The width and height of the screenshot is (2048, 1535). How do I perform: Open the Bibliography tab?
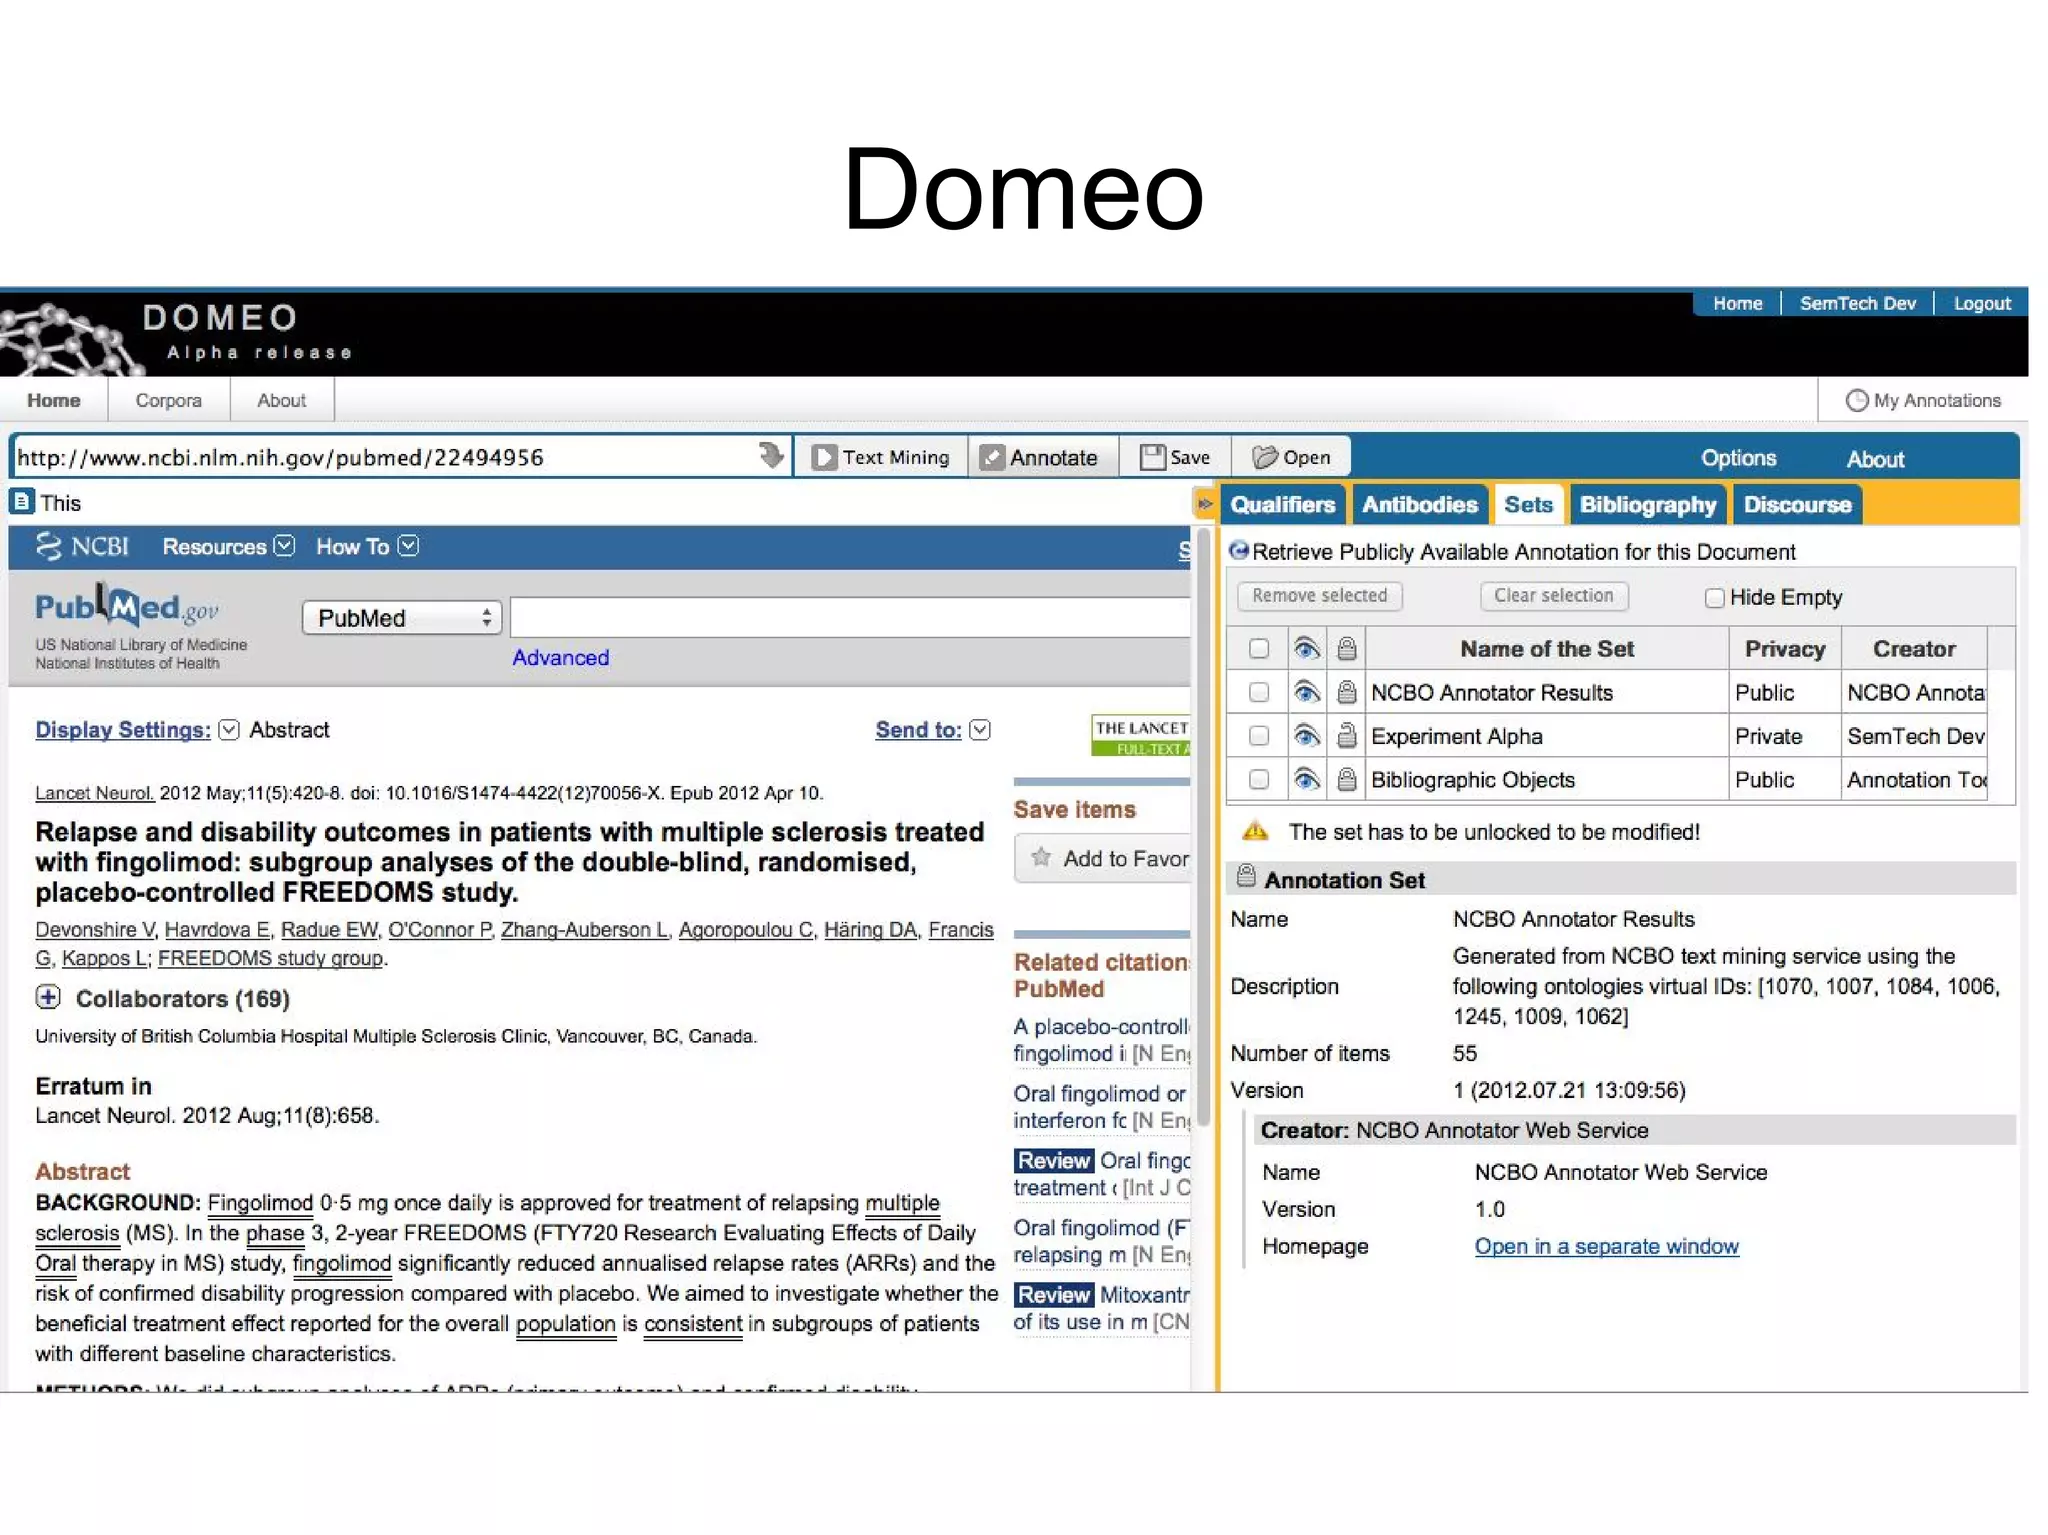pyautogui.click(x=1648, y=505)
